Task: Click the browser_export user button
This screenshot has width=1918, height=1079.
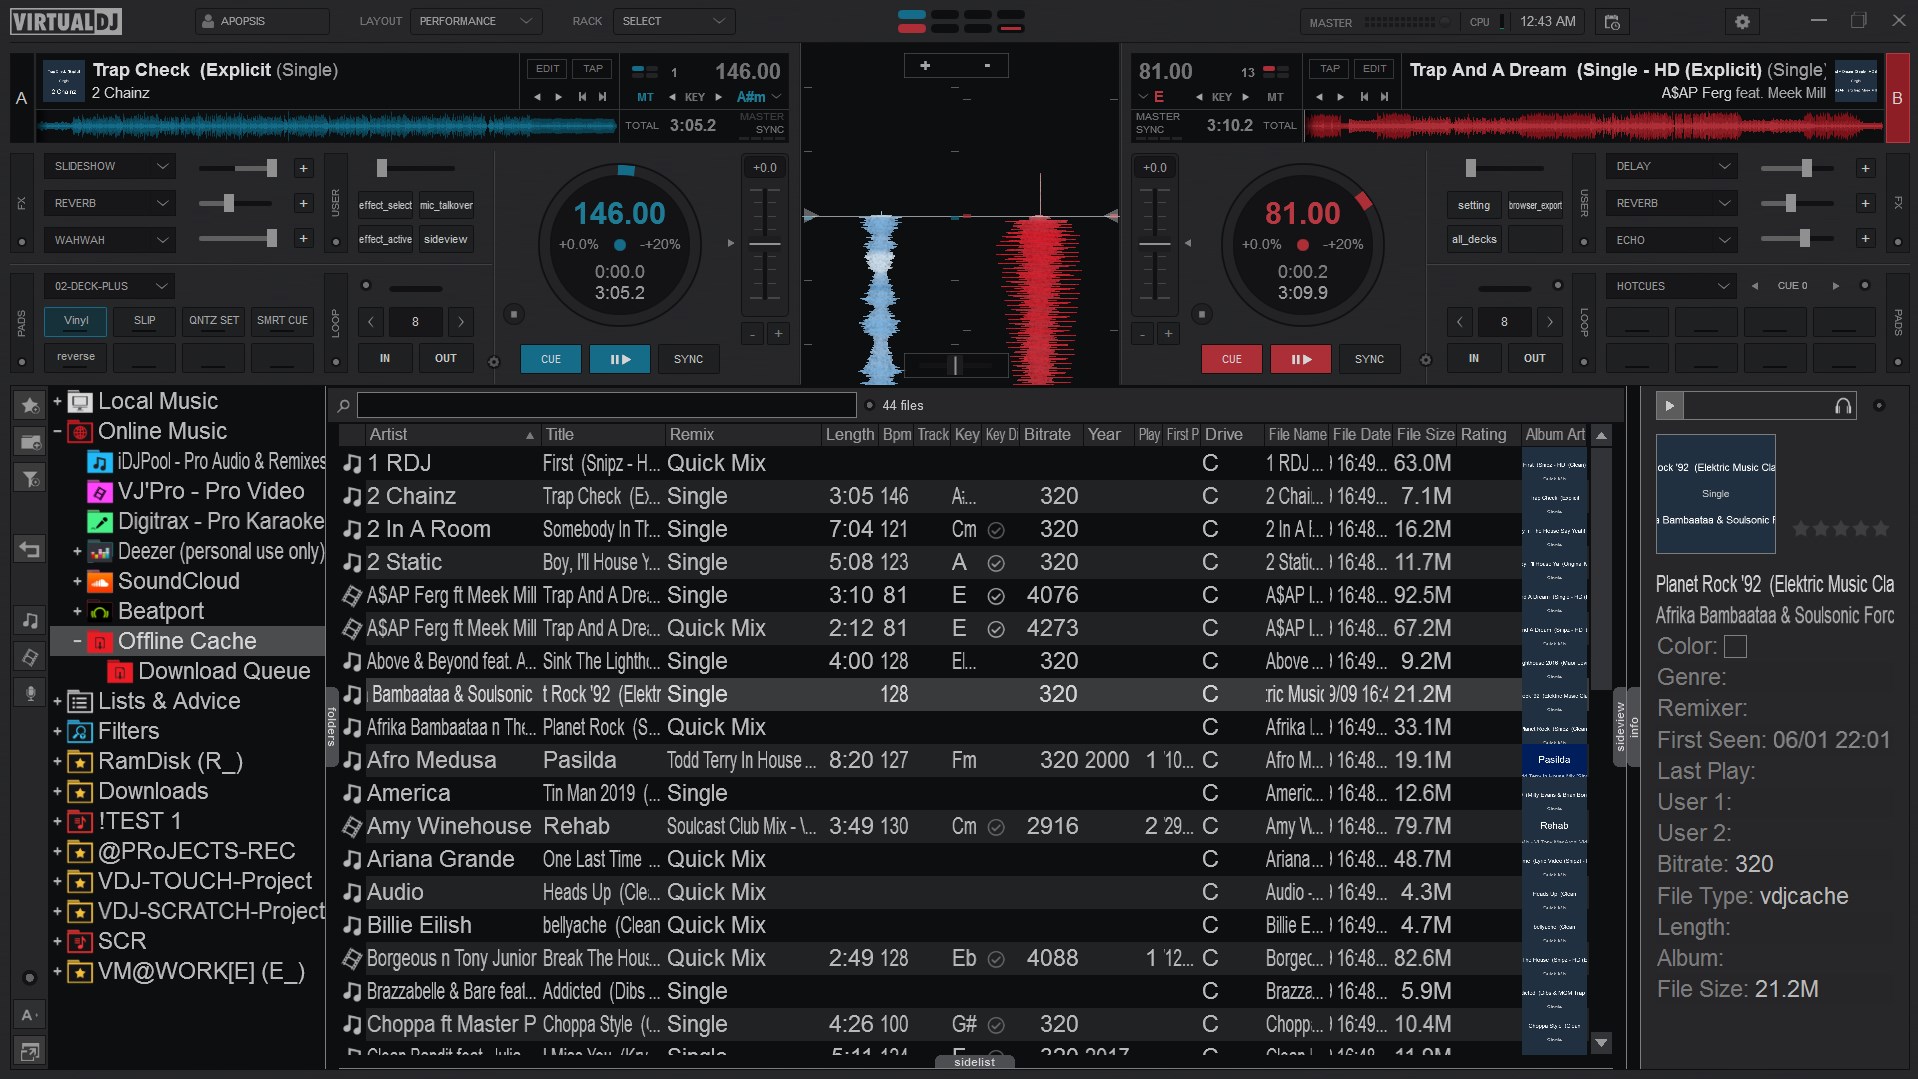Action: tap(1535, 205)
